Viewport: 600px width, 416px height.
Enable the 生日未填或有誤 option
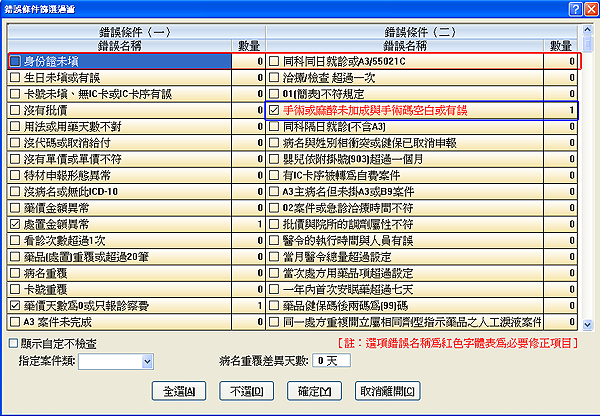[15, 77]
